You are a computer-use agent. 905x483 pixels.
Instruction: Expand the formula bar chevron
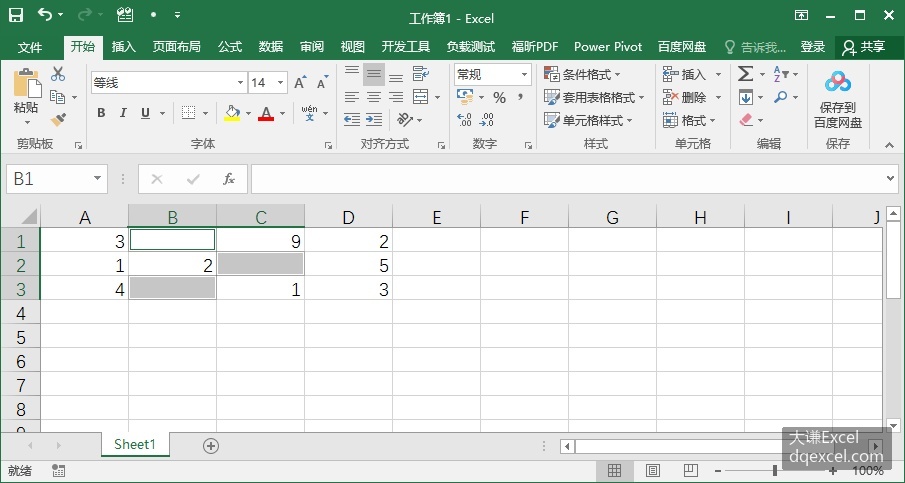(x=891, y=178)
